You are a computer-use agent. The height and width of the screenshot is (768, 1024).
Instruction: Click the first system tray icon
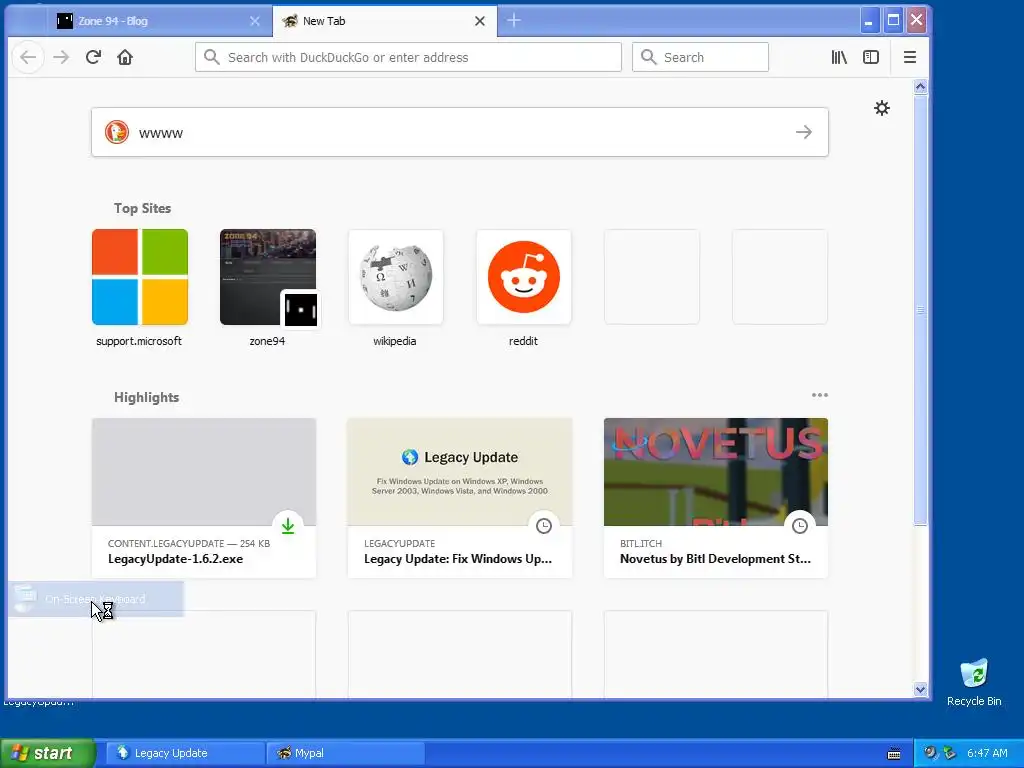pyautogui.click(x=930, y=753)
